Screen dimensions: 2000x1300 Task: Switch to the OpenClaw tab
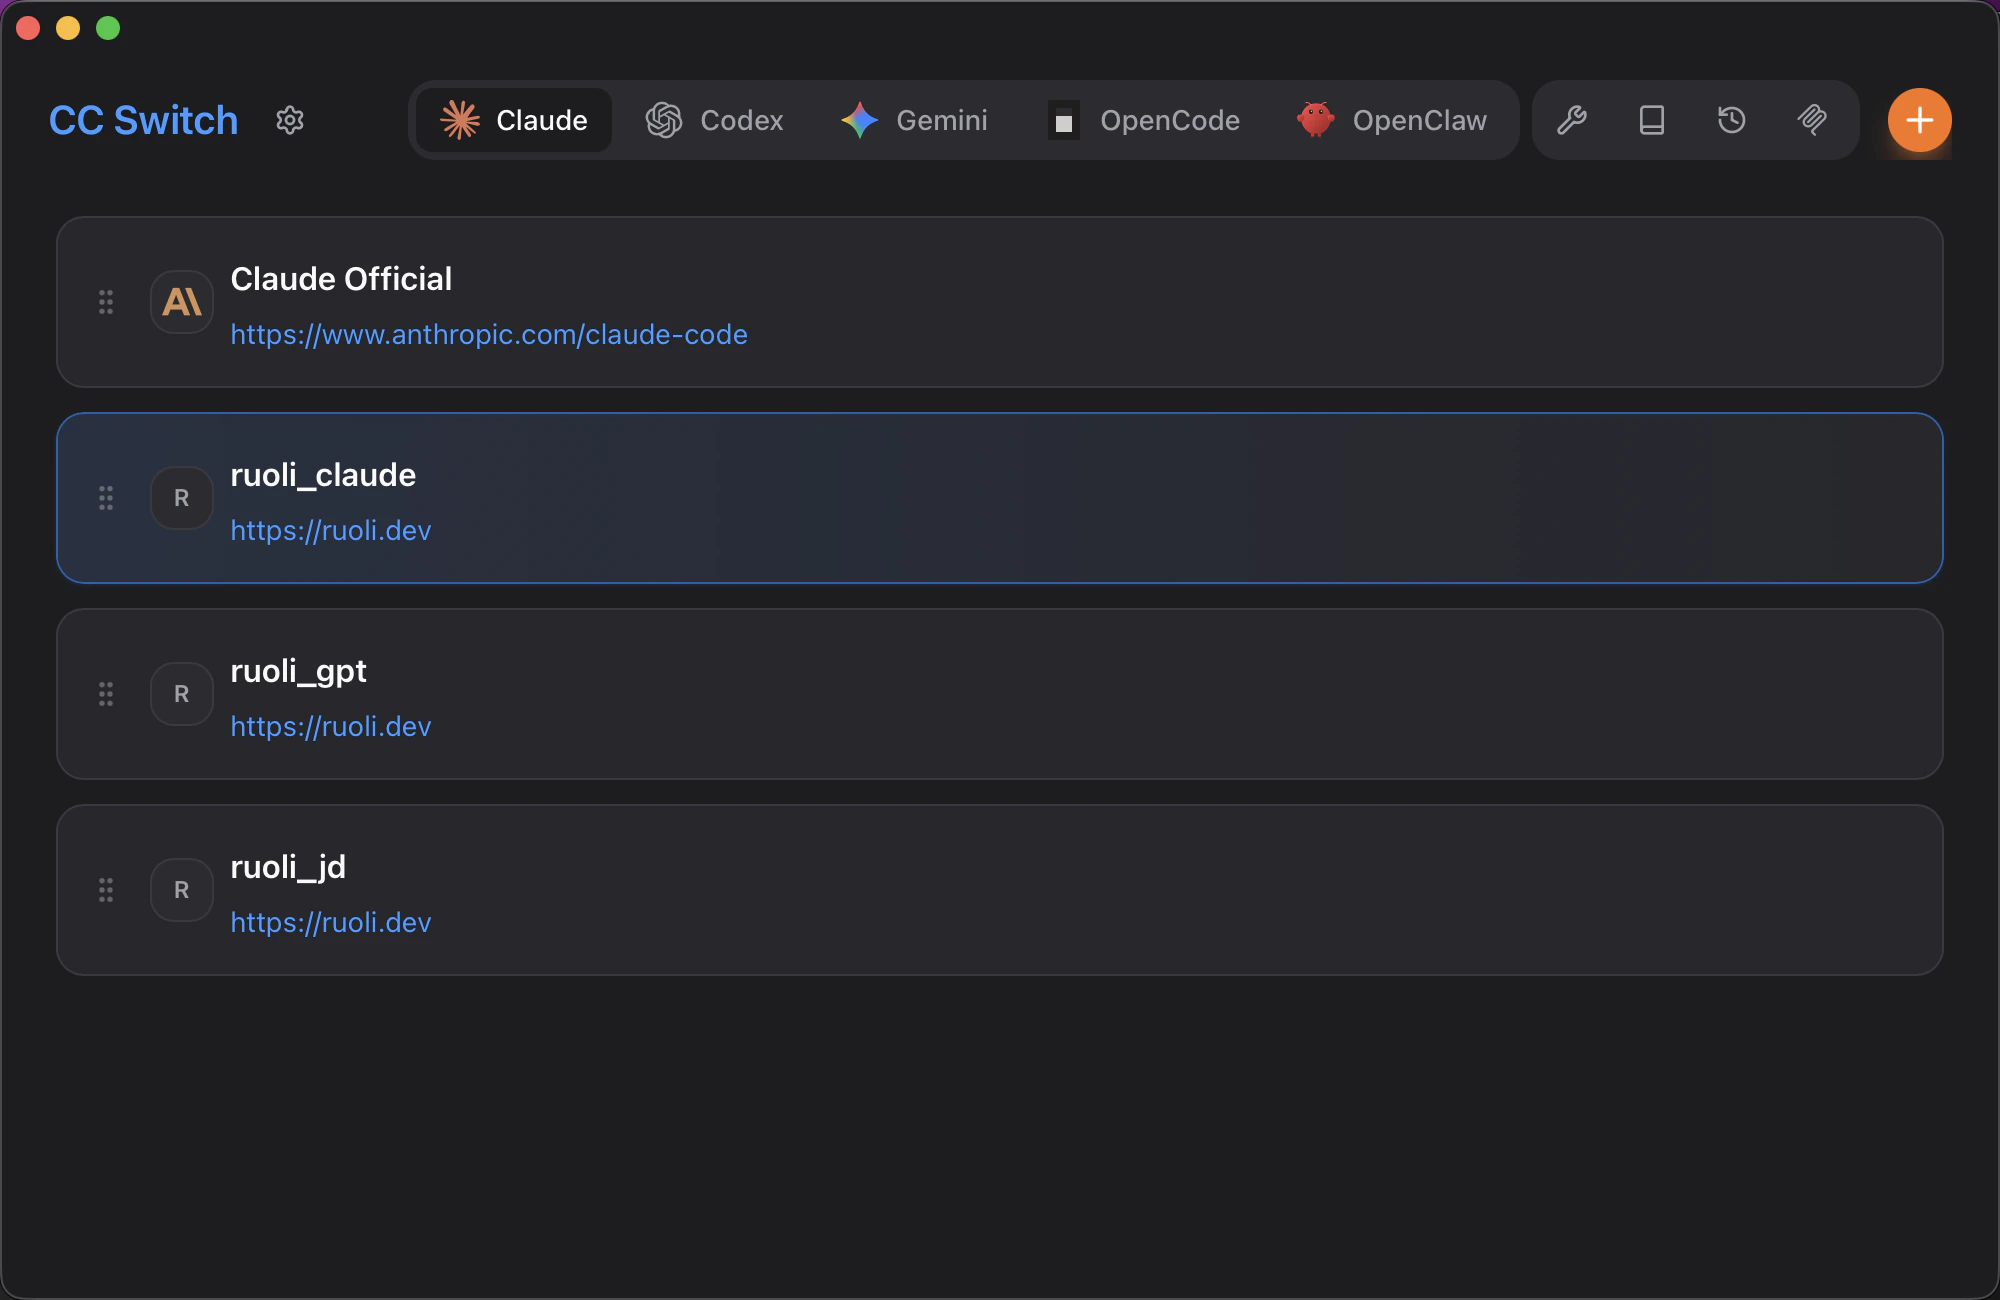pos(1391,120)
